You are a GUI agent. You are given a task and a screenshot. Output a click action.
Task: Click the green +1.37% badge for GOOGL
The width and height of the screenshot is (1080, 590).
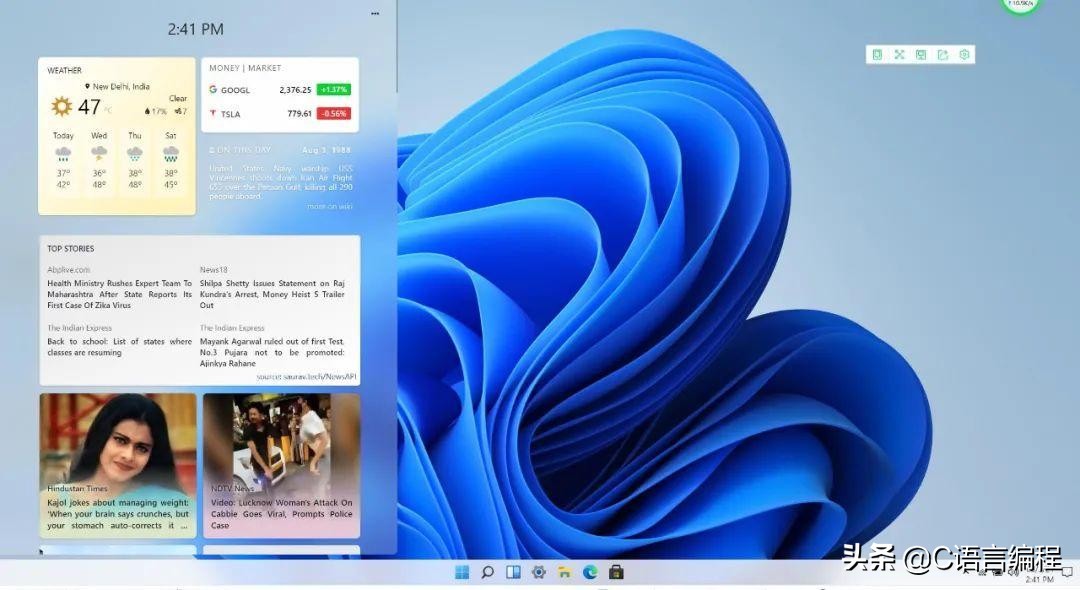[333, 89]
